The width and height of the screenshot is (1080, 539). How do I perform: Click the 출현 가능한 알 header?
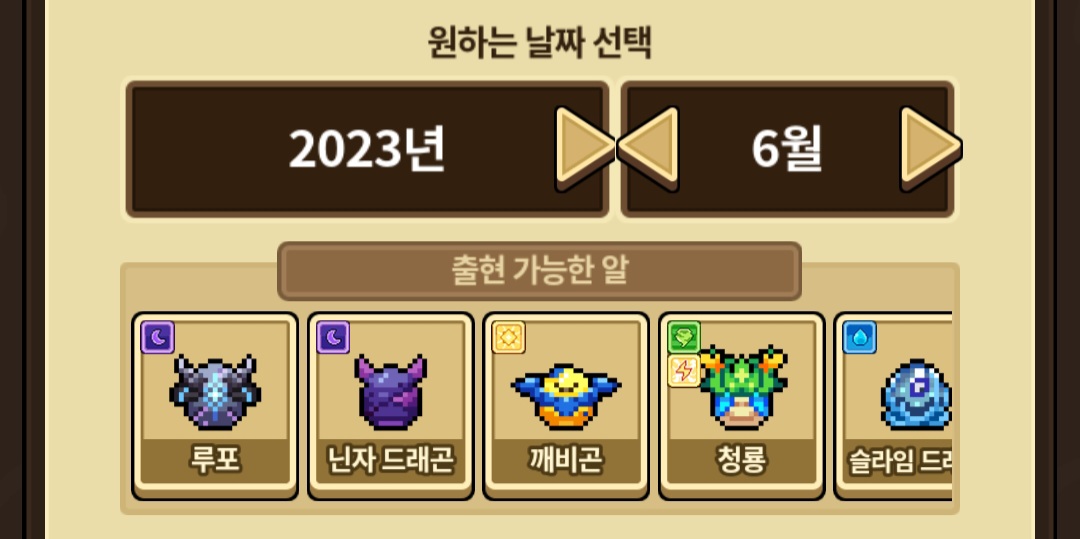(x=539, y=271)
